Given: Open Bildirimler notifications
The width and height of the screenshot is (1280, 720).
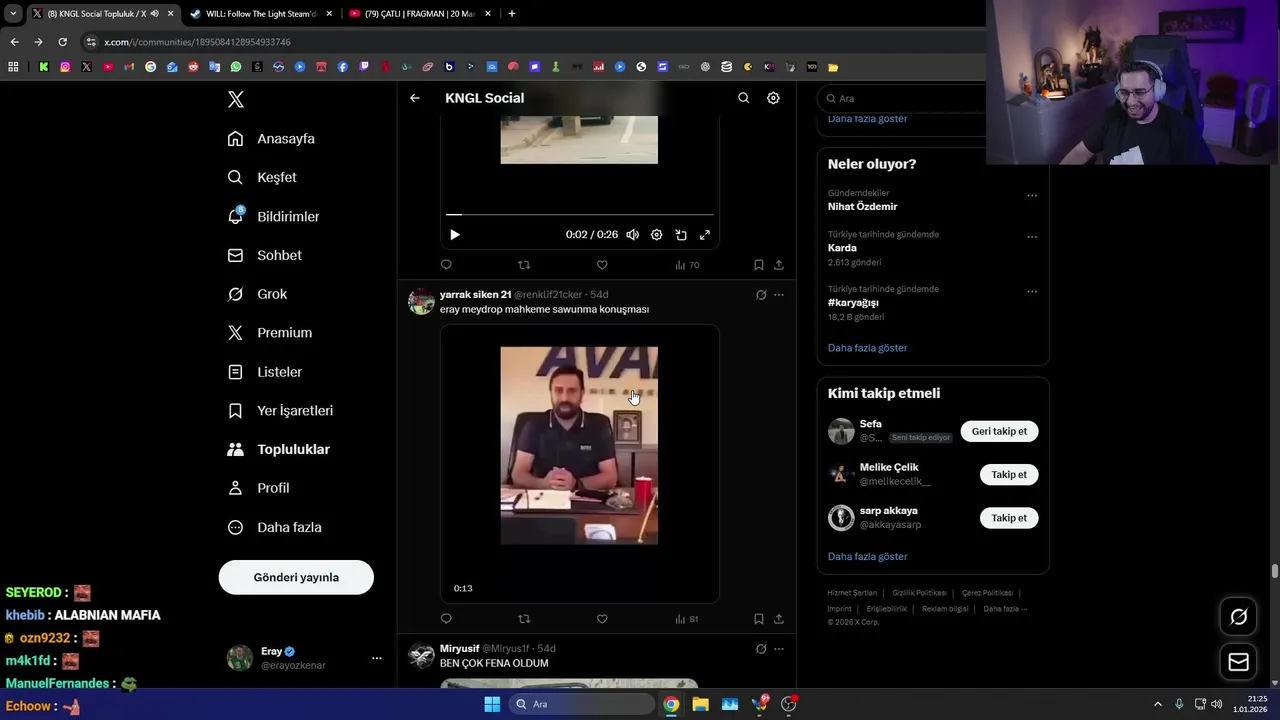Looking at the screenshot, I should tap(274, 216).
